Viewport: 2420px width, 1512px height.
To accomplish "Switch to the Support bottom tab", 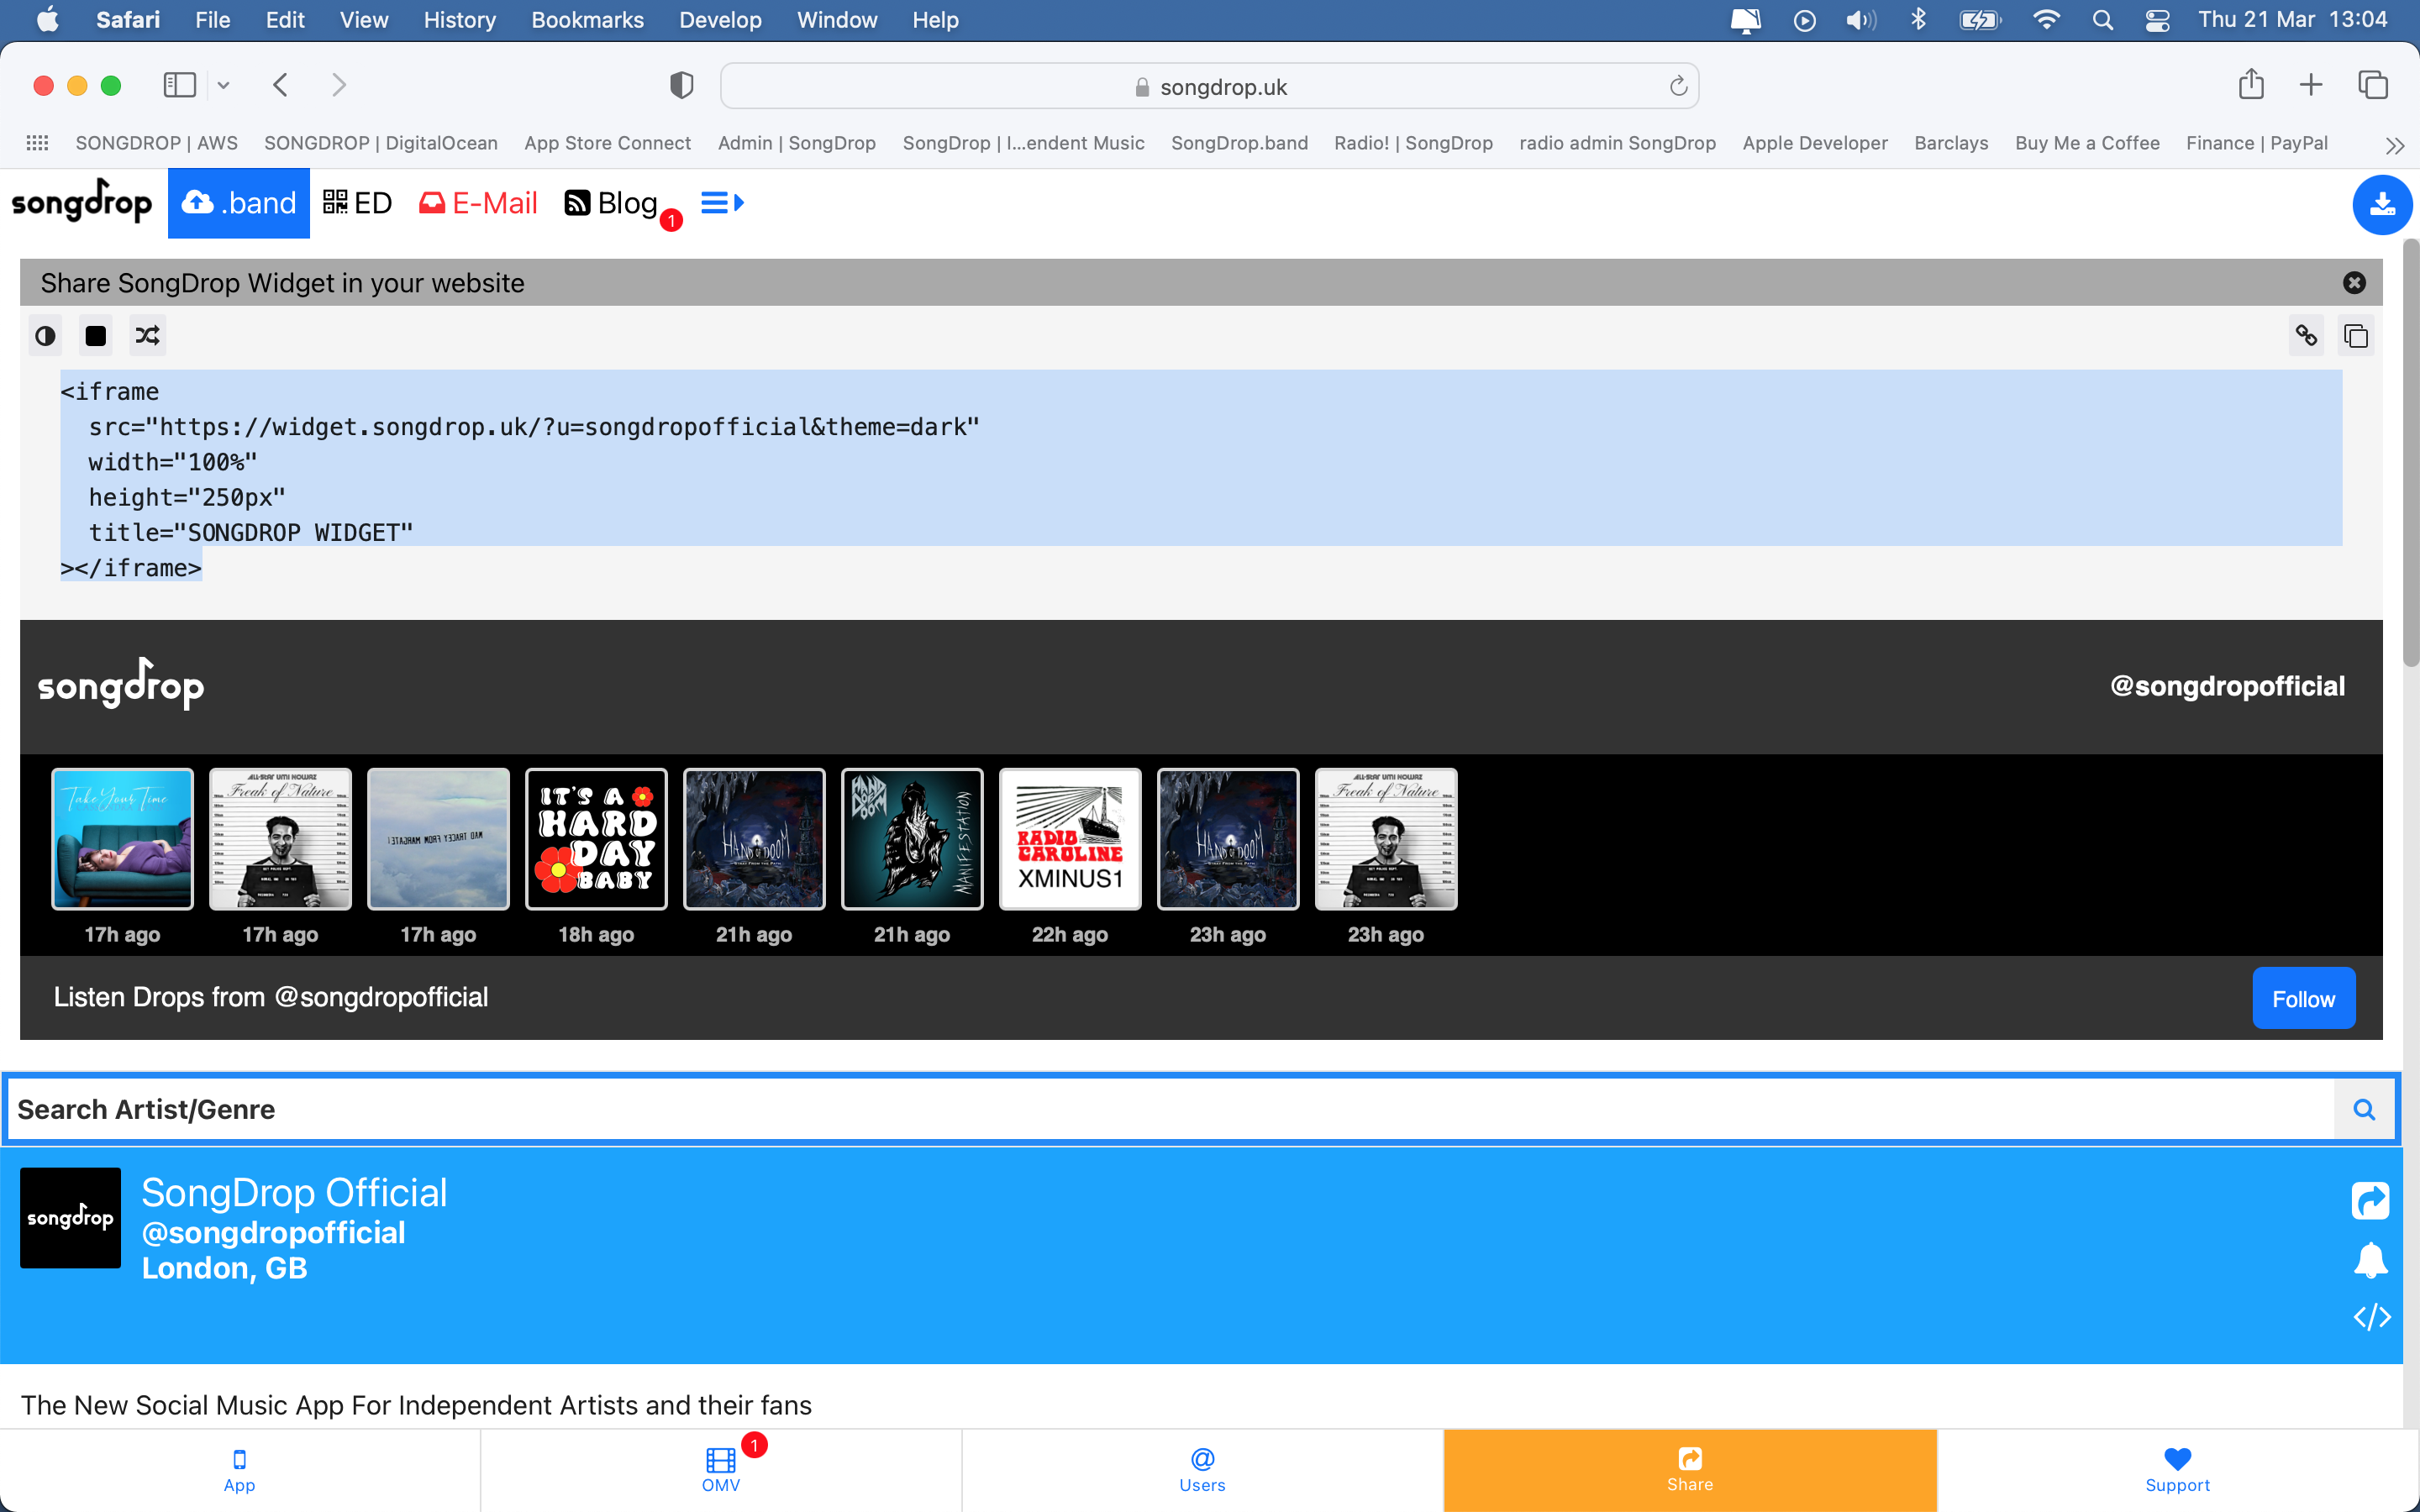I will tap(2177, 1471).
